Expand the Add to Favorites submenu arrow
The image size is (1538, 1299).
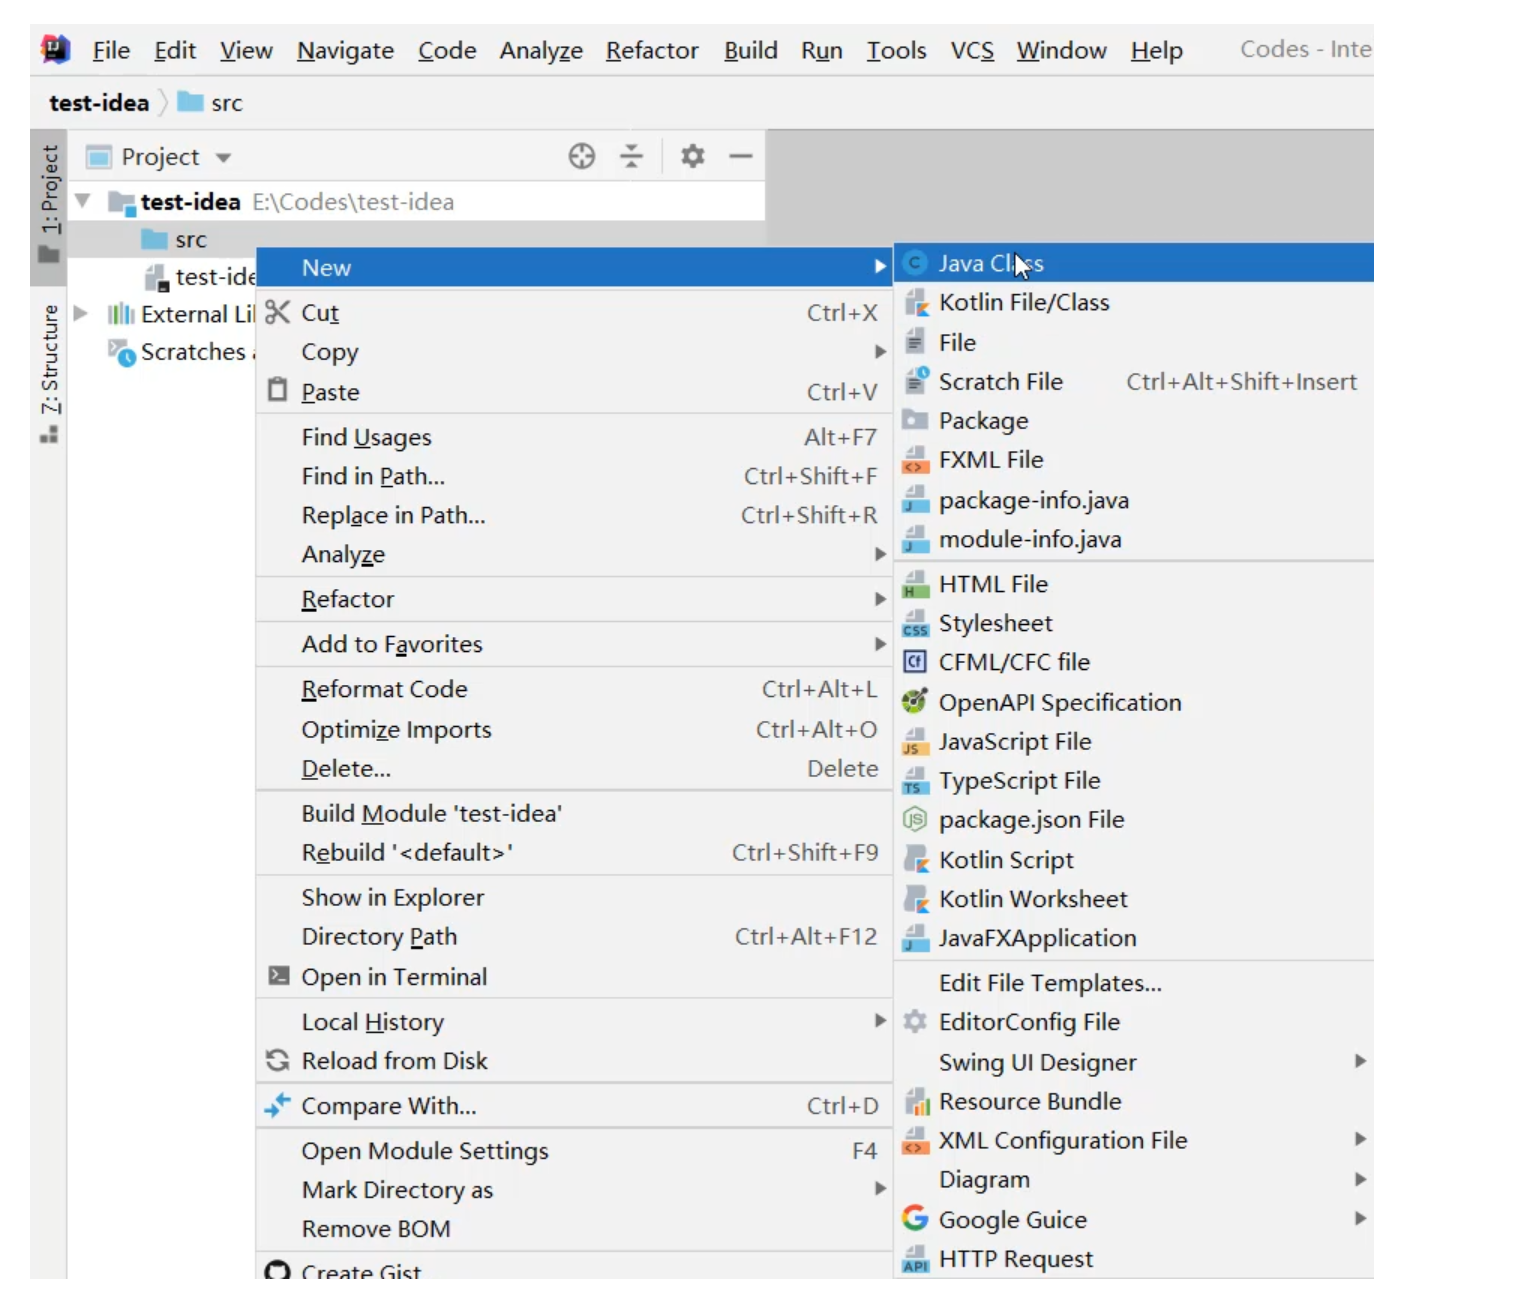[880, 643]
